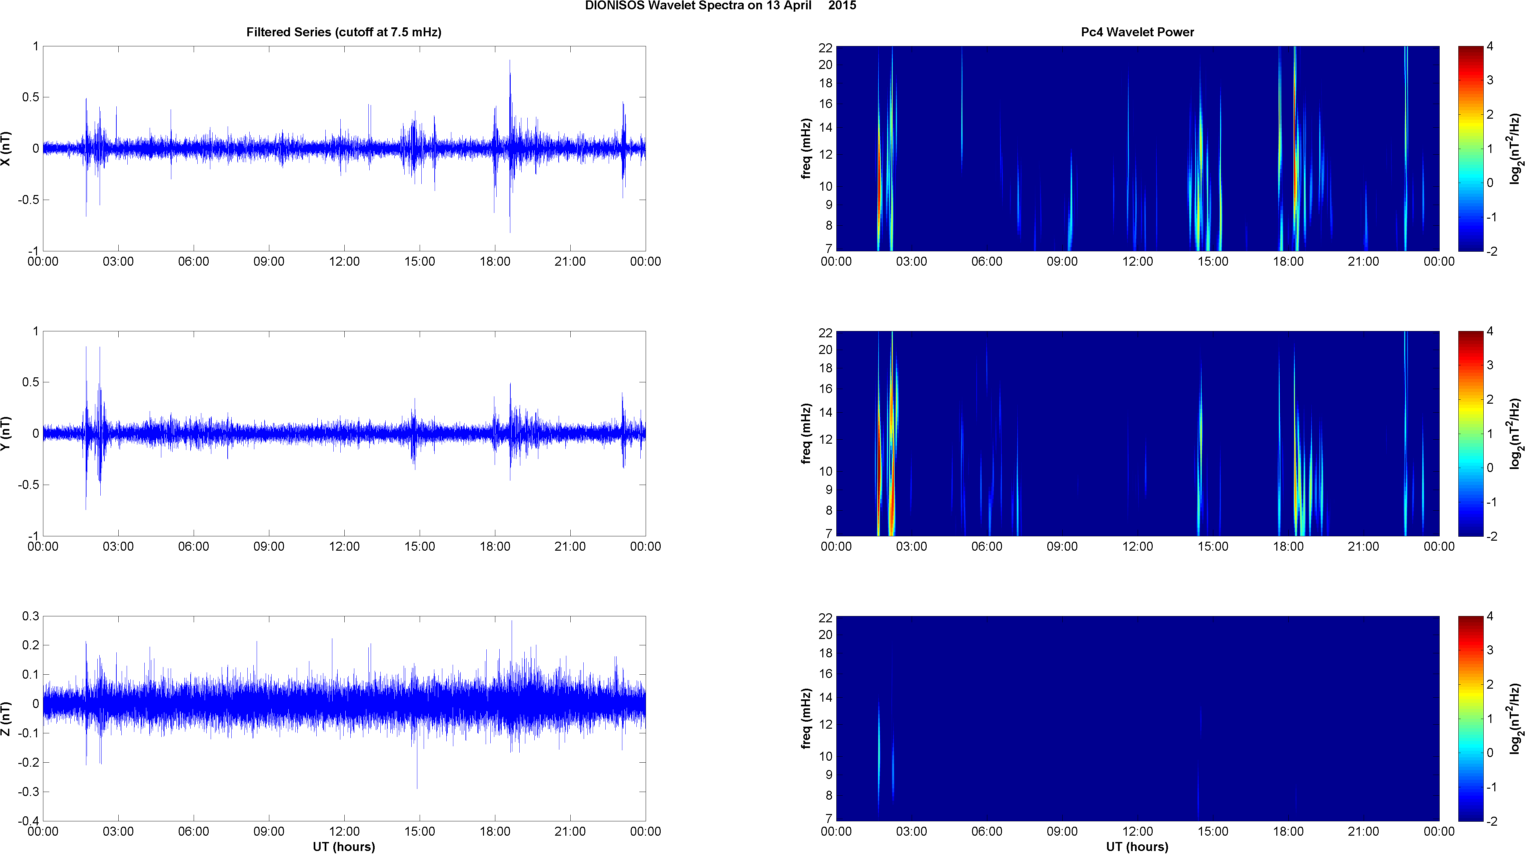Click the 'Y (nT)' axis label
Image resolution: width=1525 pixels, height=854 pixels.
(x=7, y=433)
